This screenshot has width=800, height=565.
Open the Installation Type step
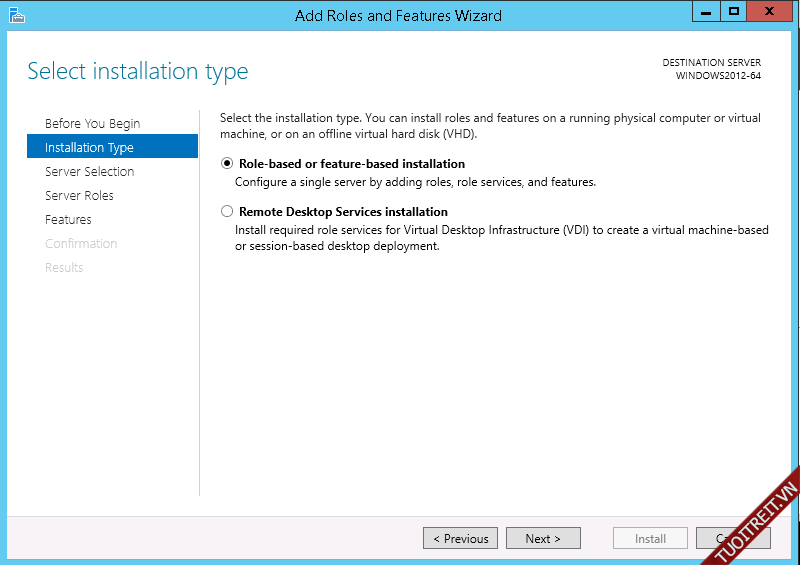(89, 147)
